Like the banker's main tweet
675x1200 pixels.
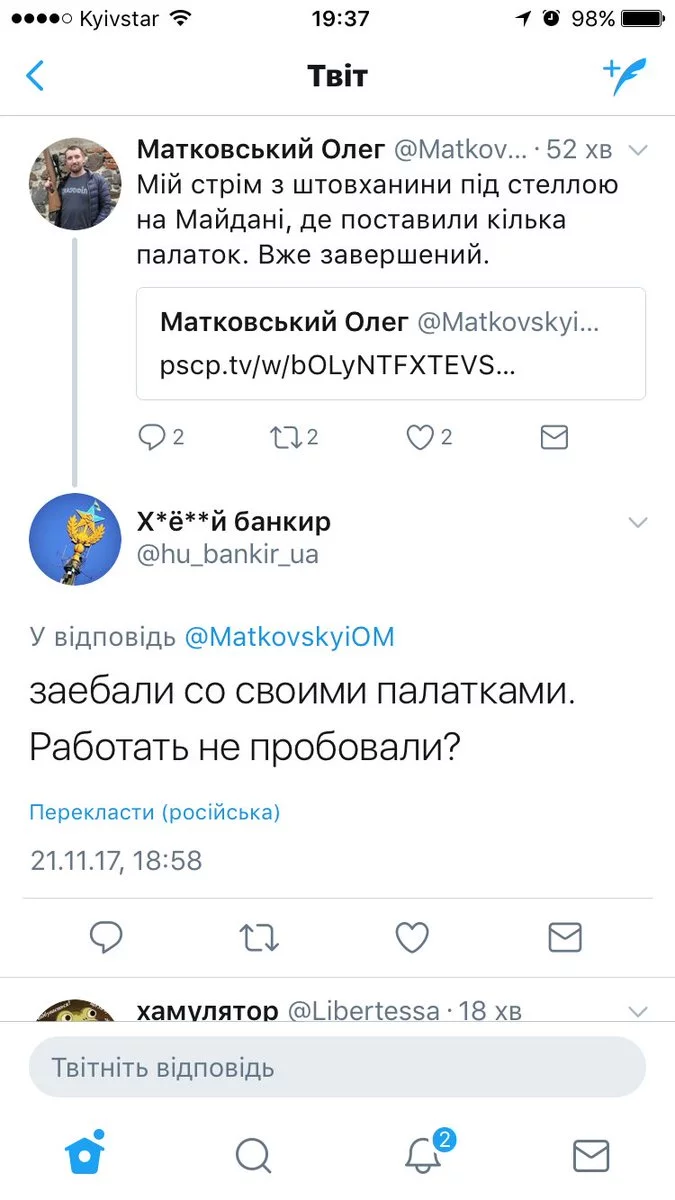(412, 937)
